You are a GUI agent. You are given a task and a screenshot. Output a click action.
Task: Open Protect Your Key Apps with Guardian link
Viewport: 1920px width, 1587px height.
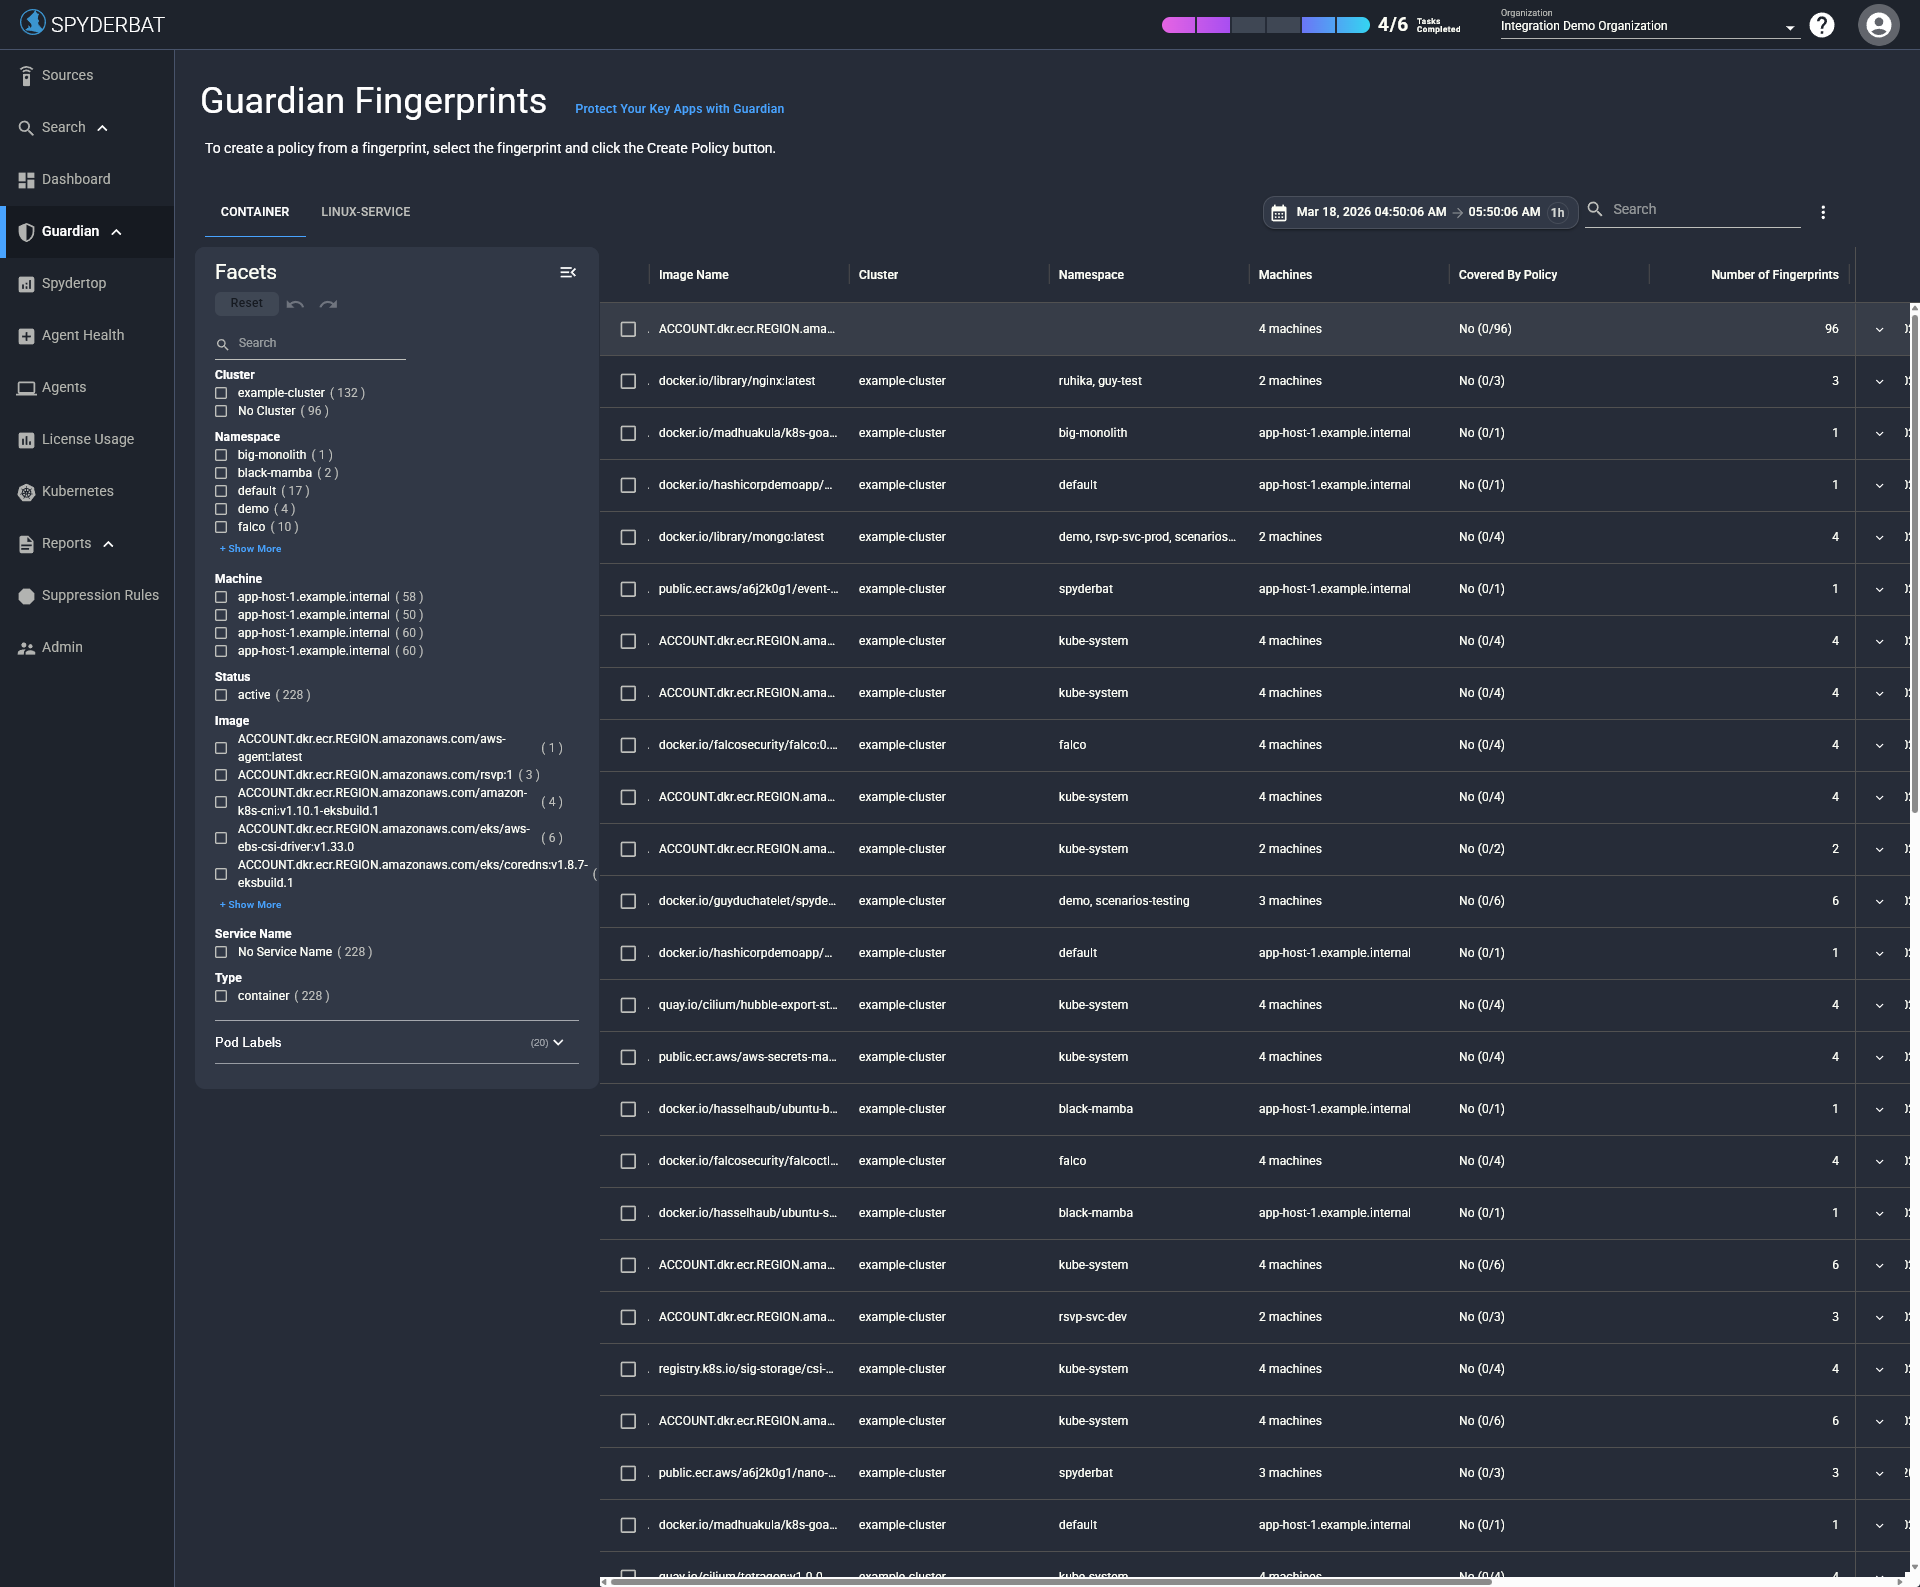point(679,108)
